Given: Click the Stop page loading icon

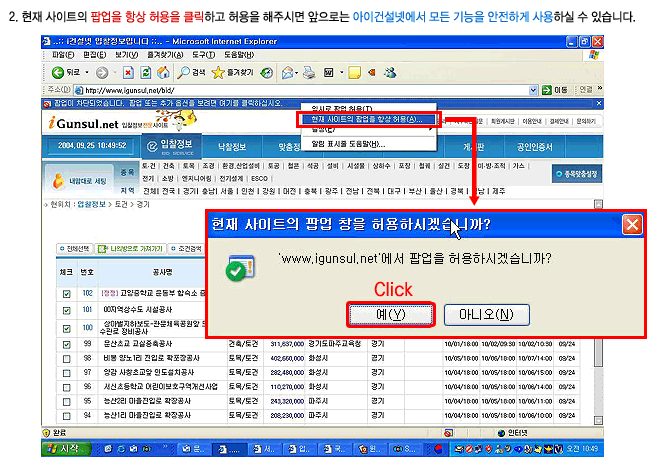Looking at the screenshot, I should [128, 73].
